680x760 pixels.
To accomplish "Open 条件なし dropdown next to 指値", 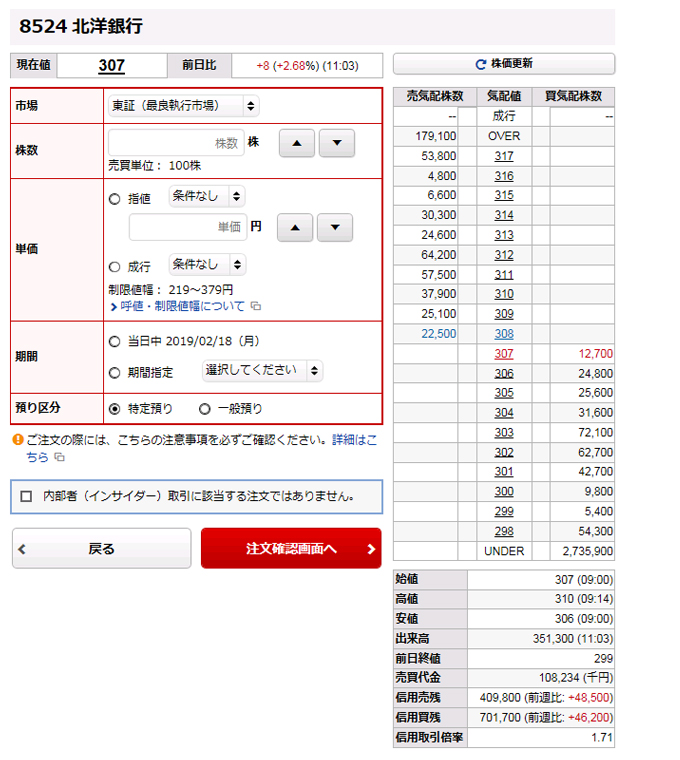I will click(207, 196).
